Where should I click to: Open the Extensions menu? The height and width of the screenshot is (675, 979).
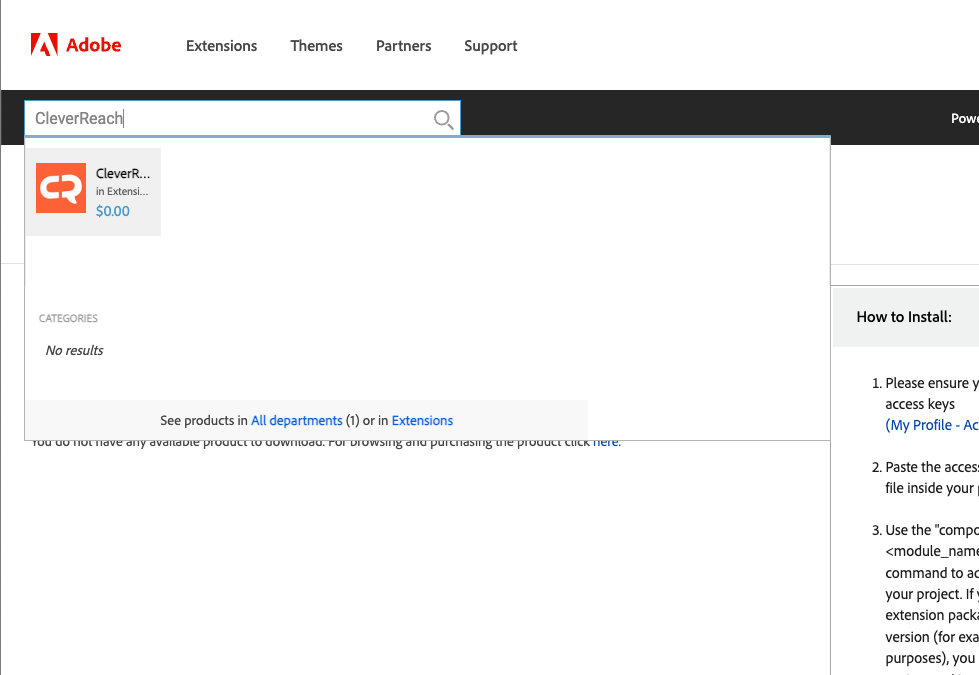[222, 46]
